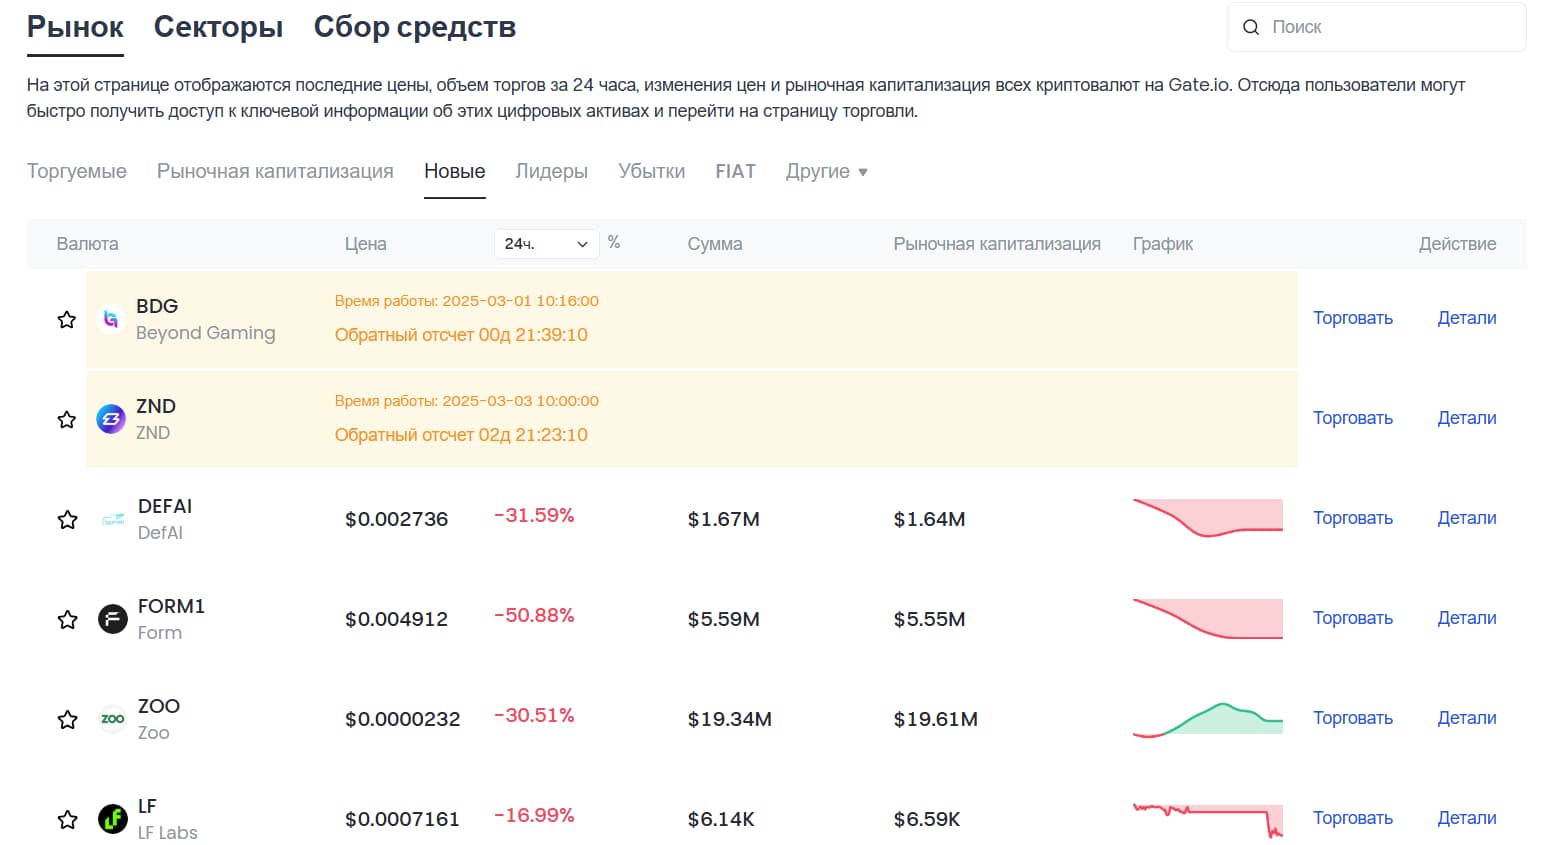Click the FORM1 coin logo
Screen dimensions: 1542x845
pos(113,619)
